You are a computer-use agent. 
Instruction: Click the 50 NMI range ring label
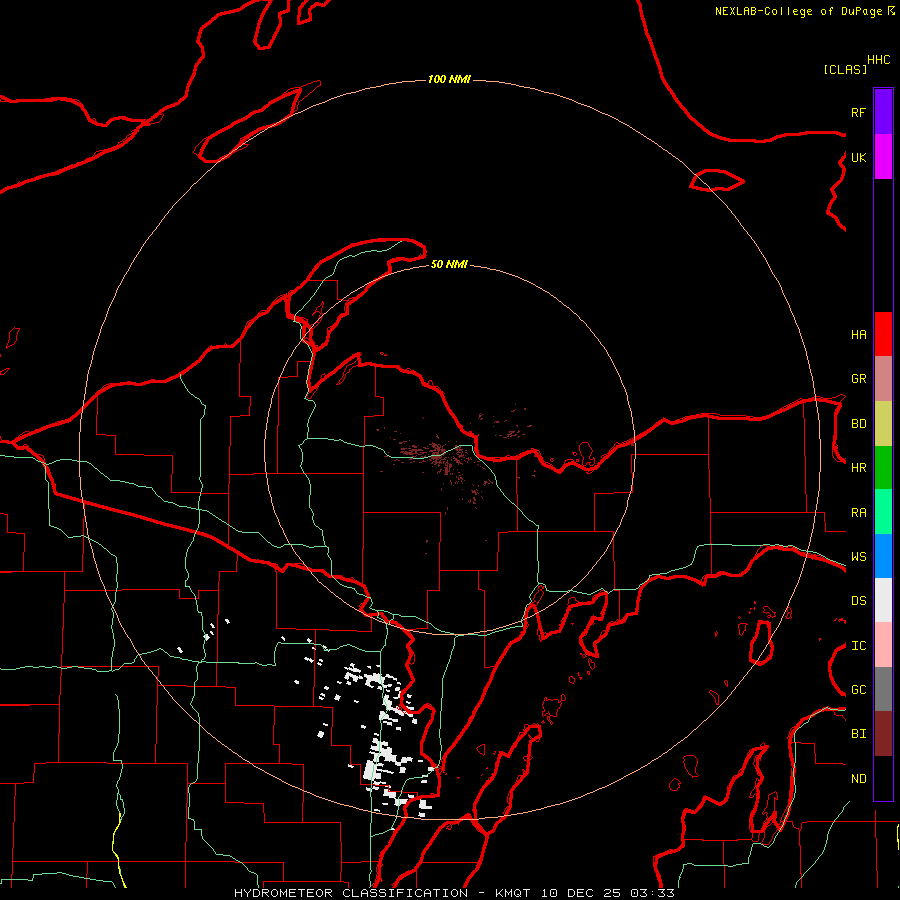(449, 264)
